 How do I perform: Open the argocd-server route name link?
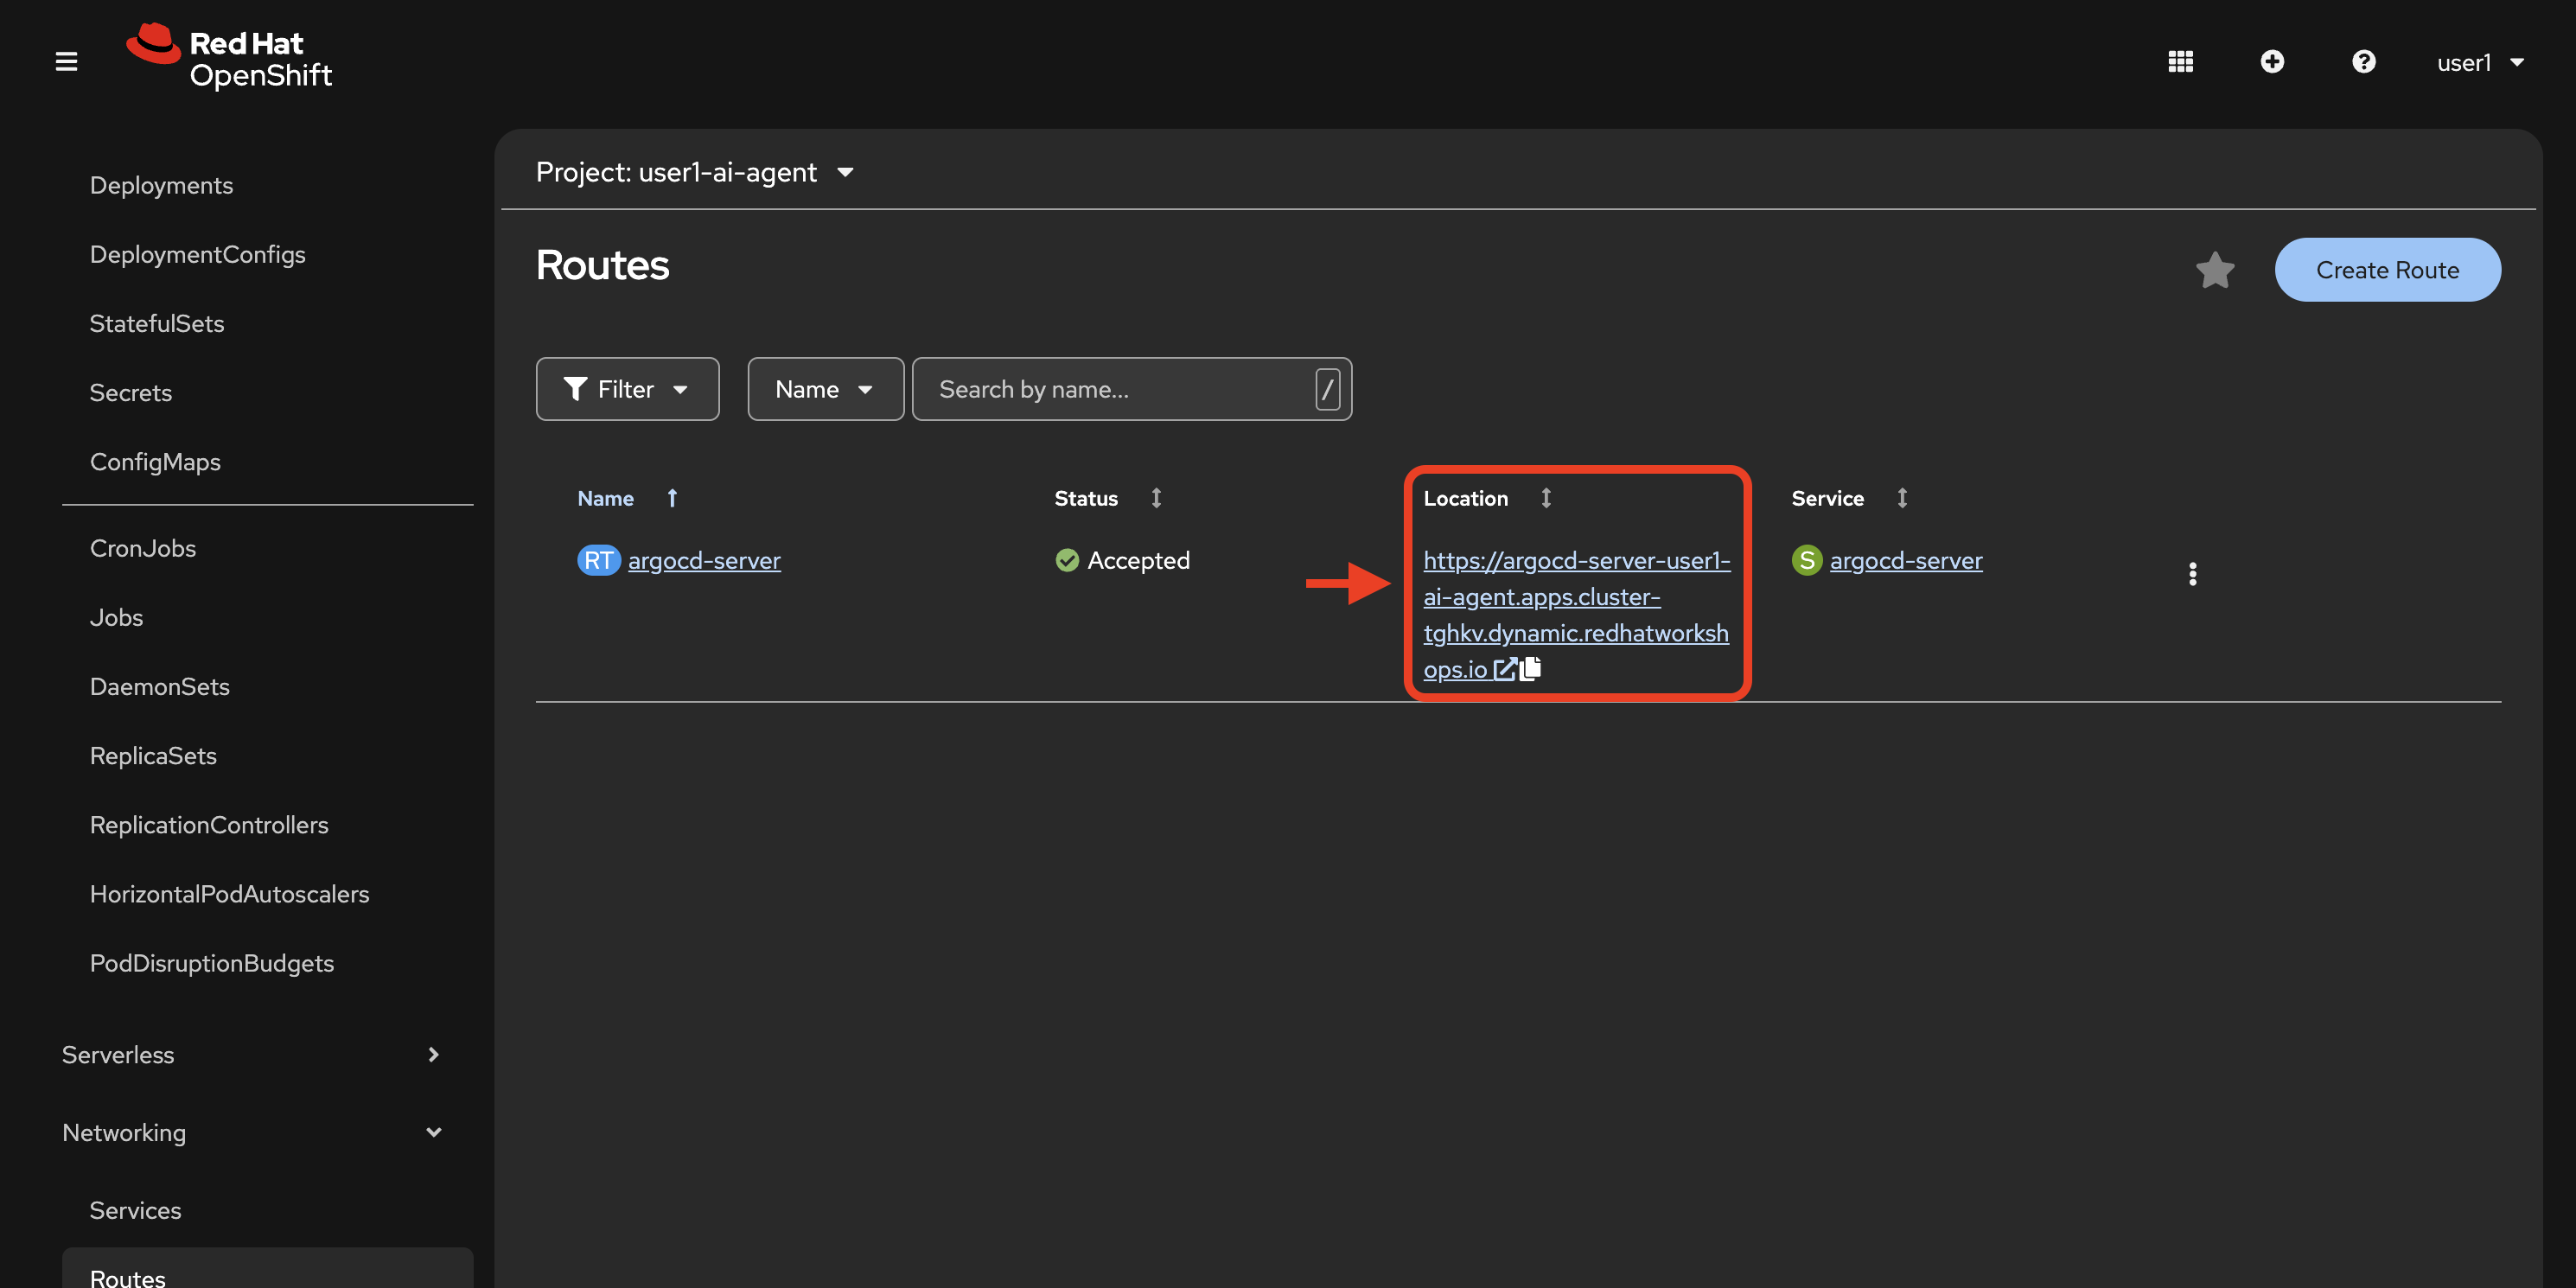pyautogui.click(x=704, y=560)
